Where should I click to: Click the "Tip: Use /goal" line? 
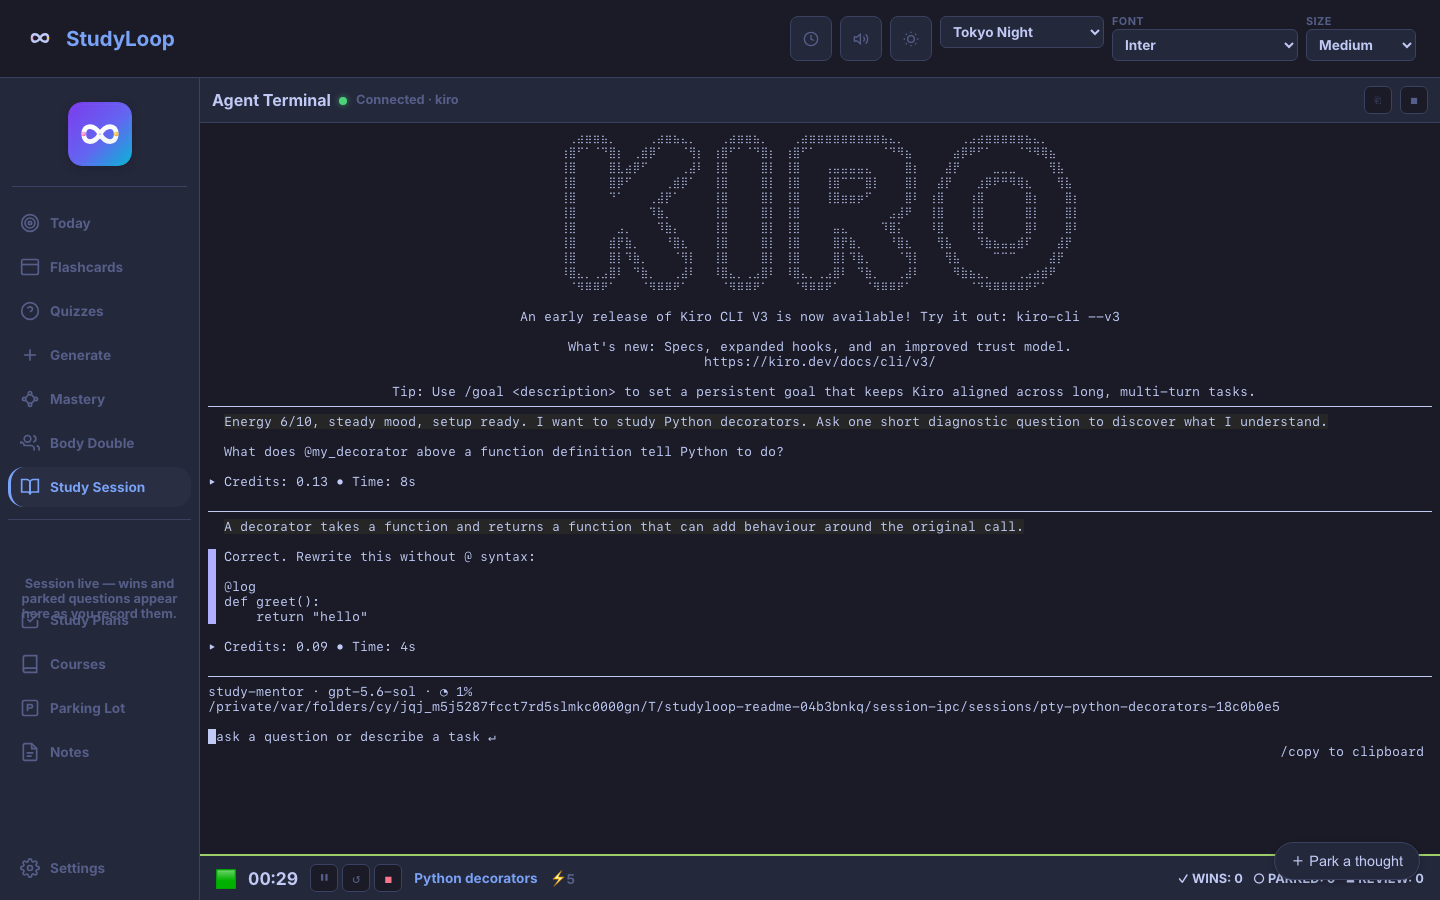pos(824,392)
